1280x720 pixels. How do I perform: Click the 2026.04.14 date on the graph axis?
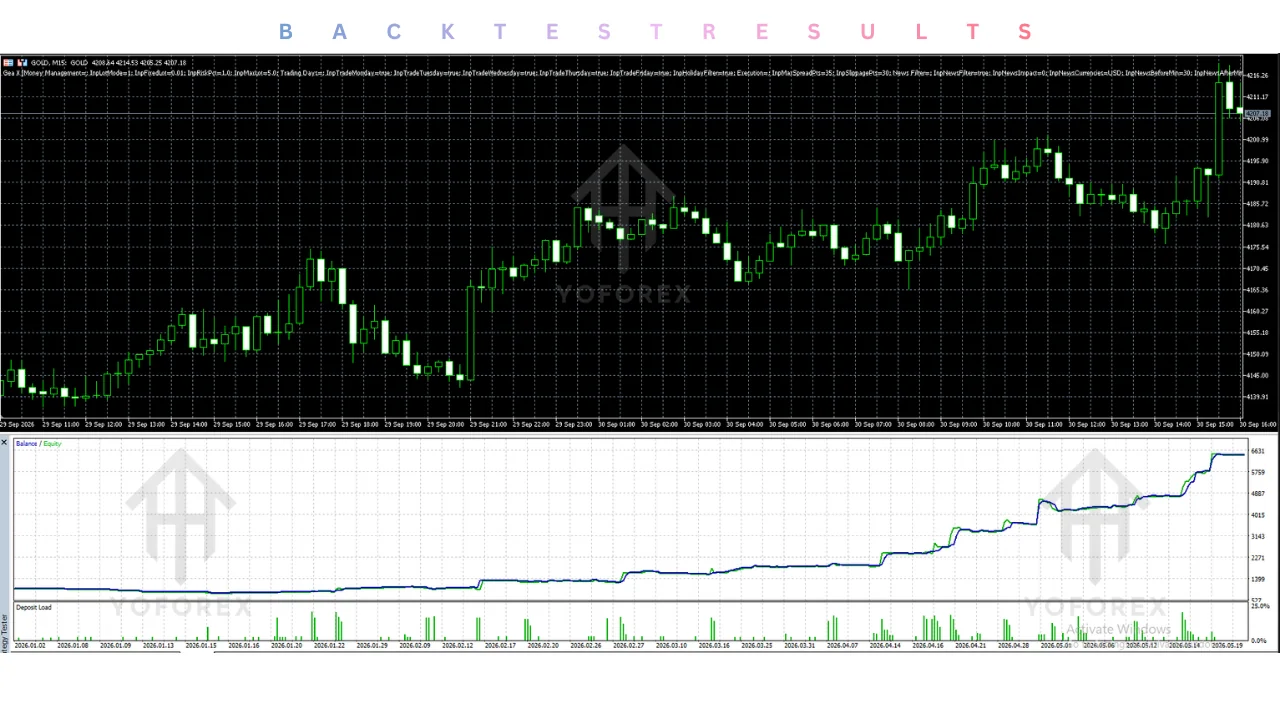885,646
